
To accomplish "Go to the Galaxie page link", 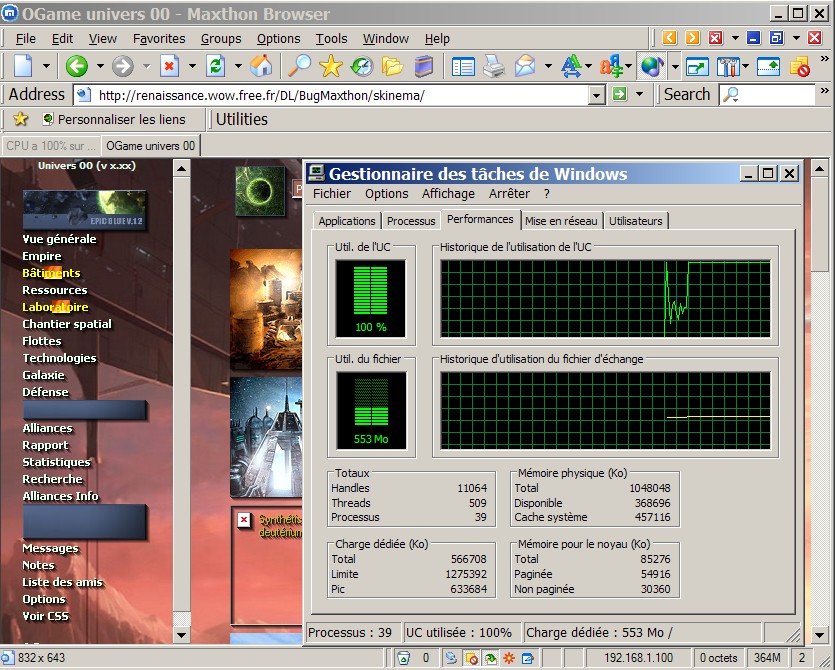I will click(x=43, y=375).
